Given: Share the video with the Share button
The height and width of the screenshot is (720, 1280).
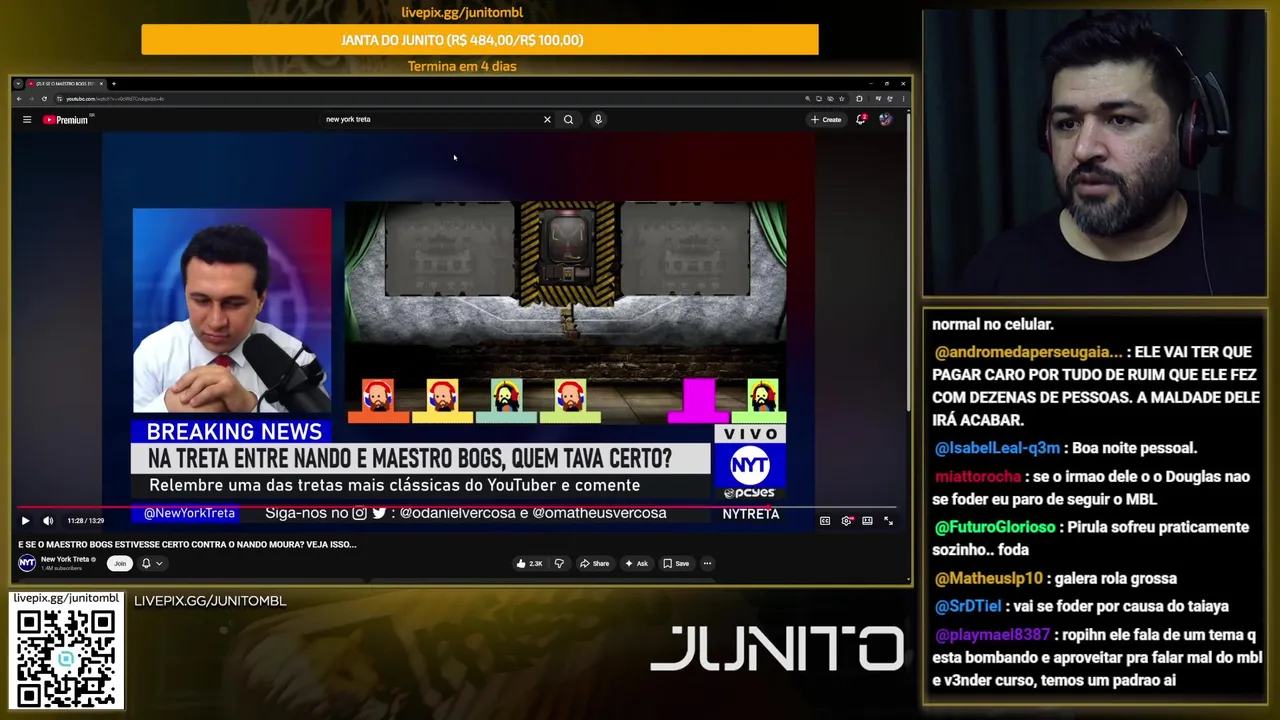Looking at the screenshot, I should (x=594, y=563).
